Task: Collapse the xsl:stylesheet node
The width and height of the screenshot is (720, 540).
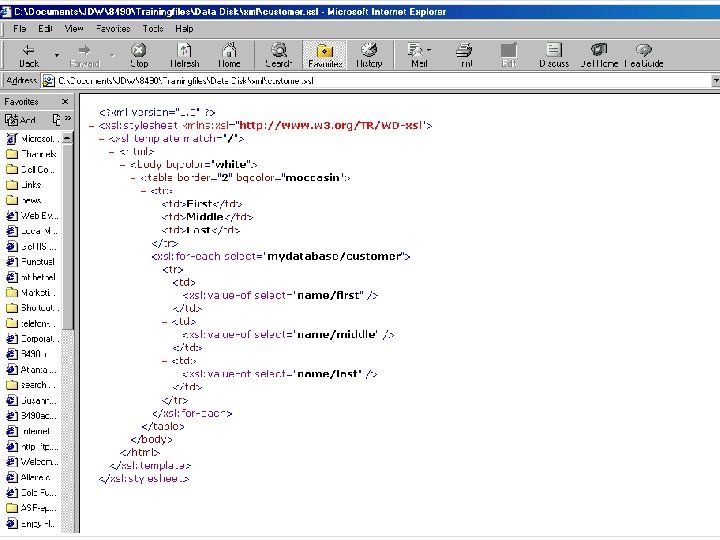Action: (91, 125)
